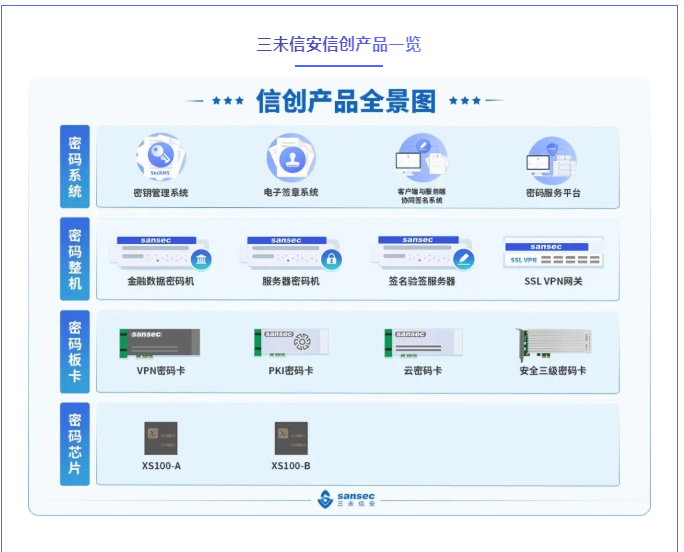The height and width of the screenshot is (552, 684).
Task: Click the 密码芯片 category label
Action: pos(75,443)
